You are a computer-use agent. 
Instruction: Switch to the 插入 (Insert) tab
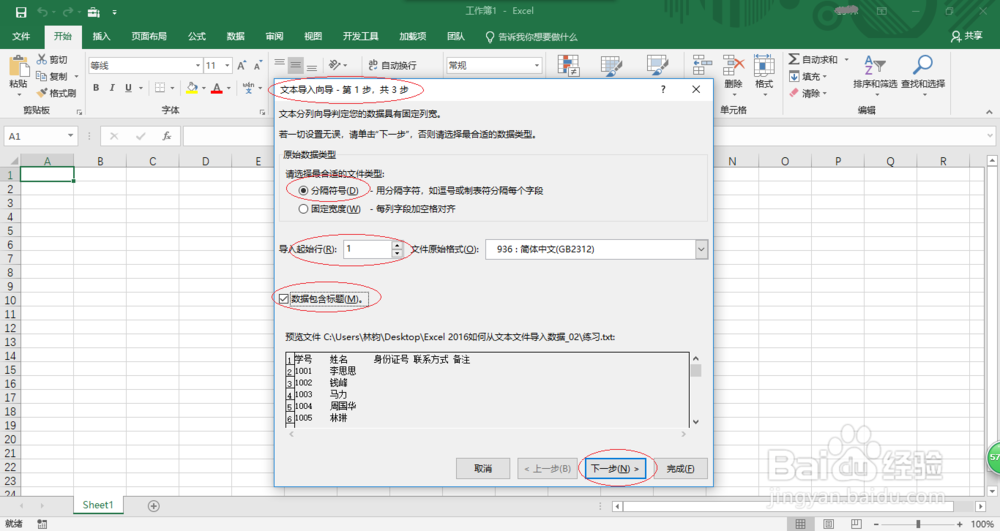(x=101, y=36)
